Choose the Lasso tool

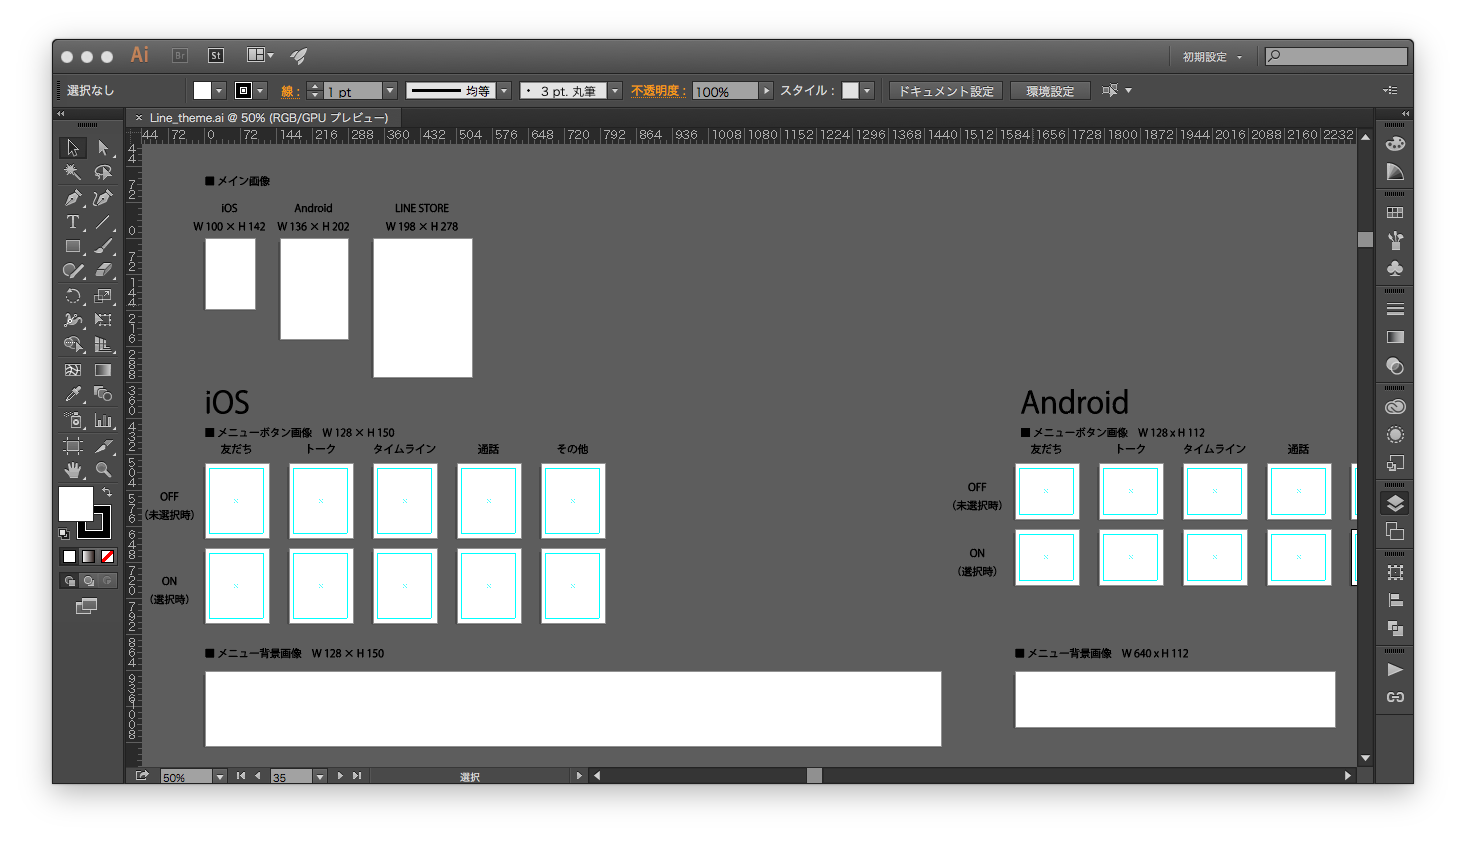click(103, 173)
